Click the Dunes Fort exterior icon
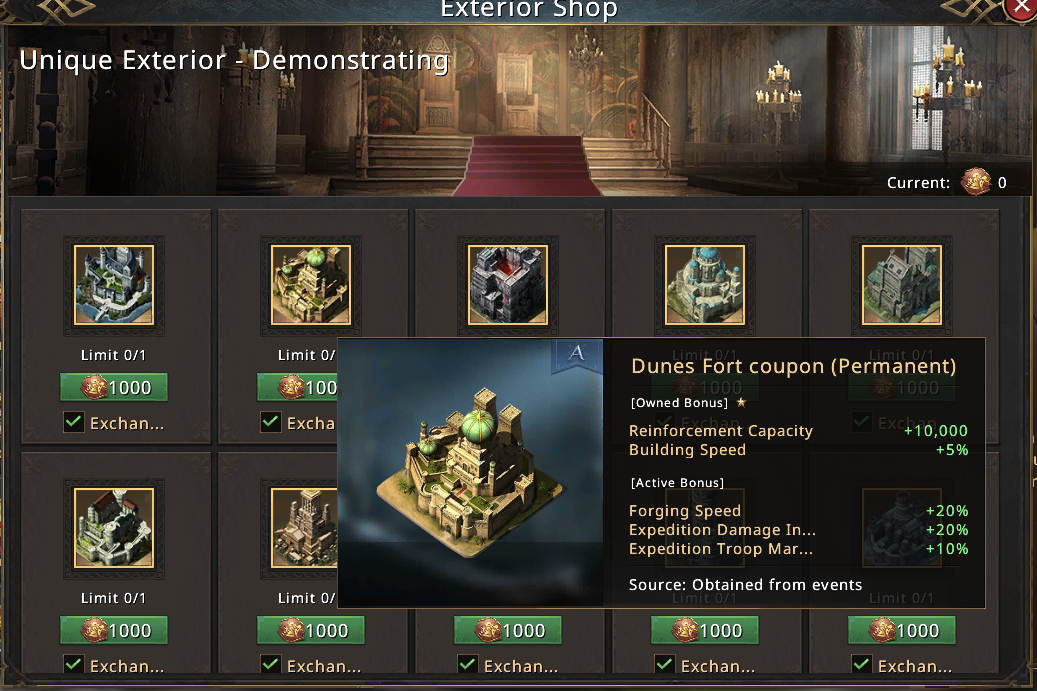Screen dimensions: 1037x691 click(310, 285)
